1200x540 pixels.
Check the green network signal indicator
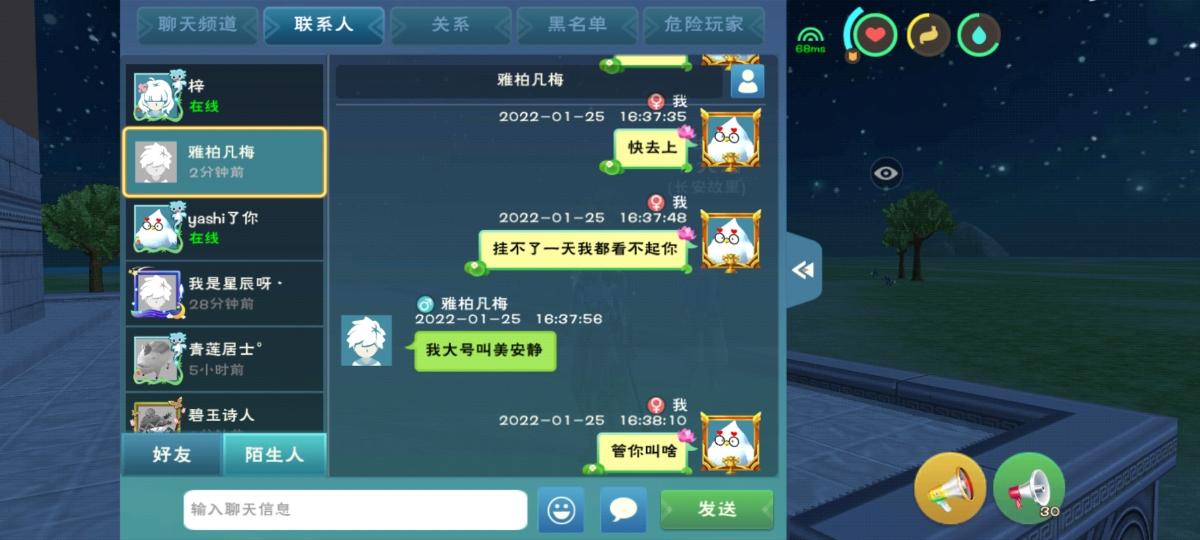(810, 38)
